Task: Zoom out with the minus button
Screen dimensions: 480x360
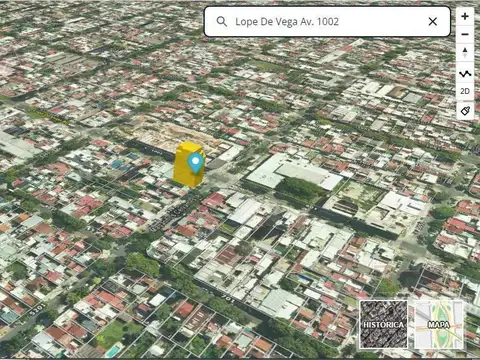Action: pos(465,34)
